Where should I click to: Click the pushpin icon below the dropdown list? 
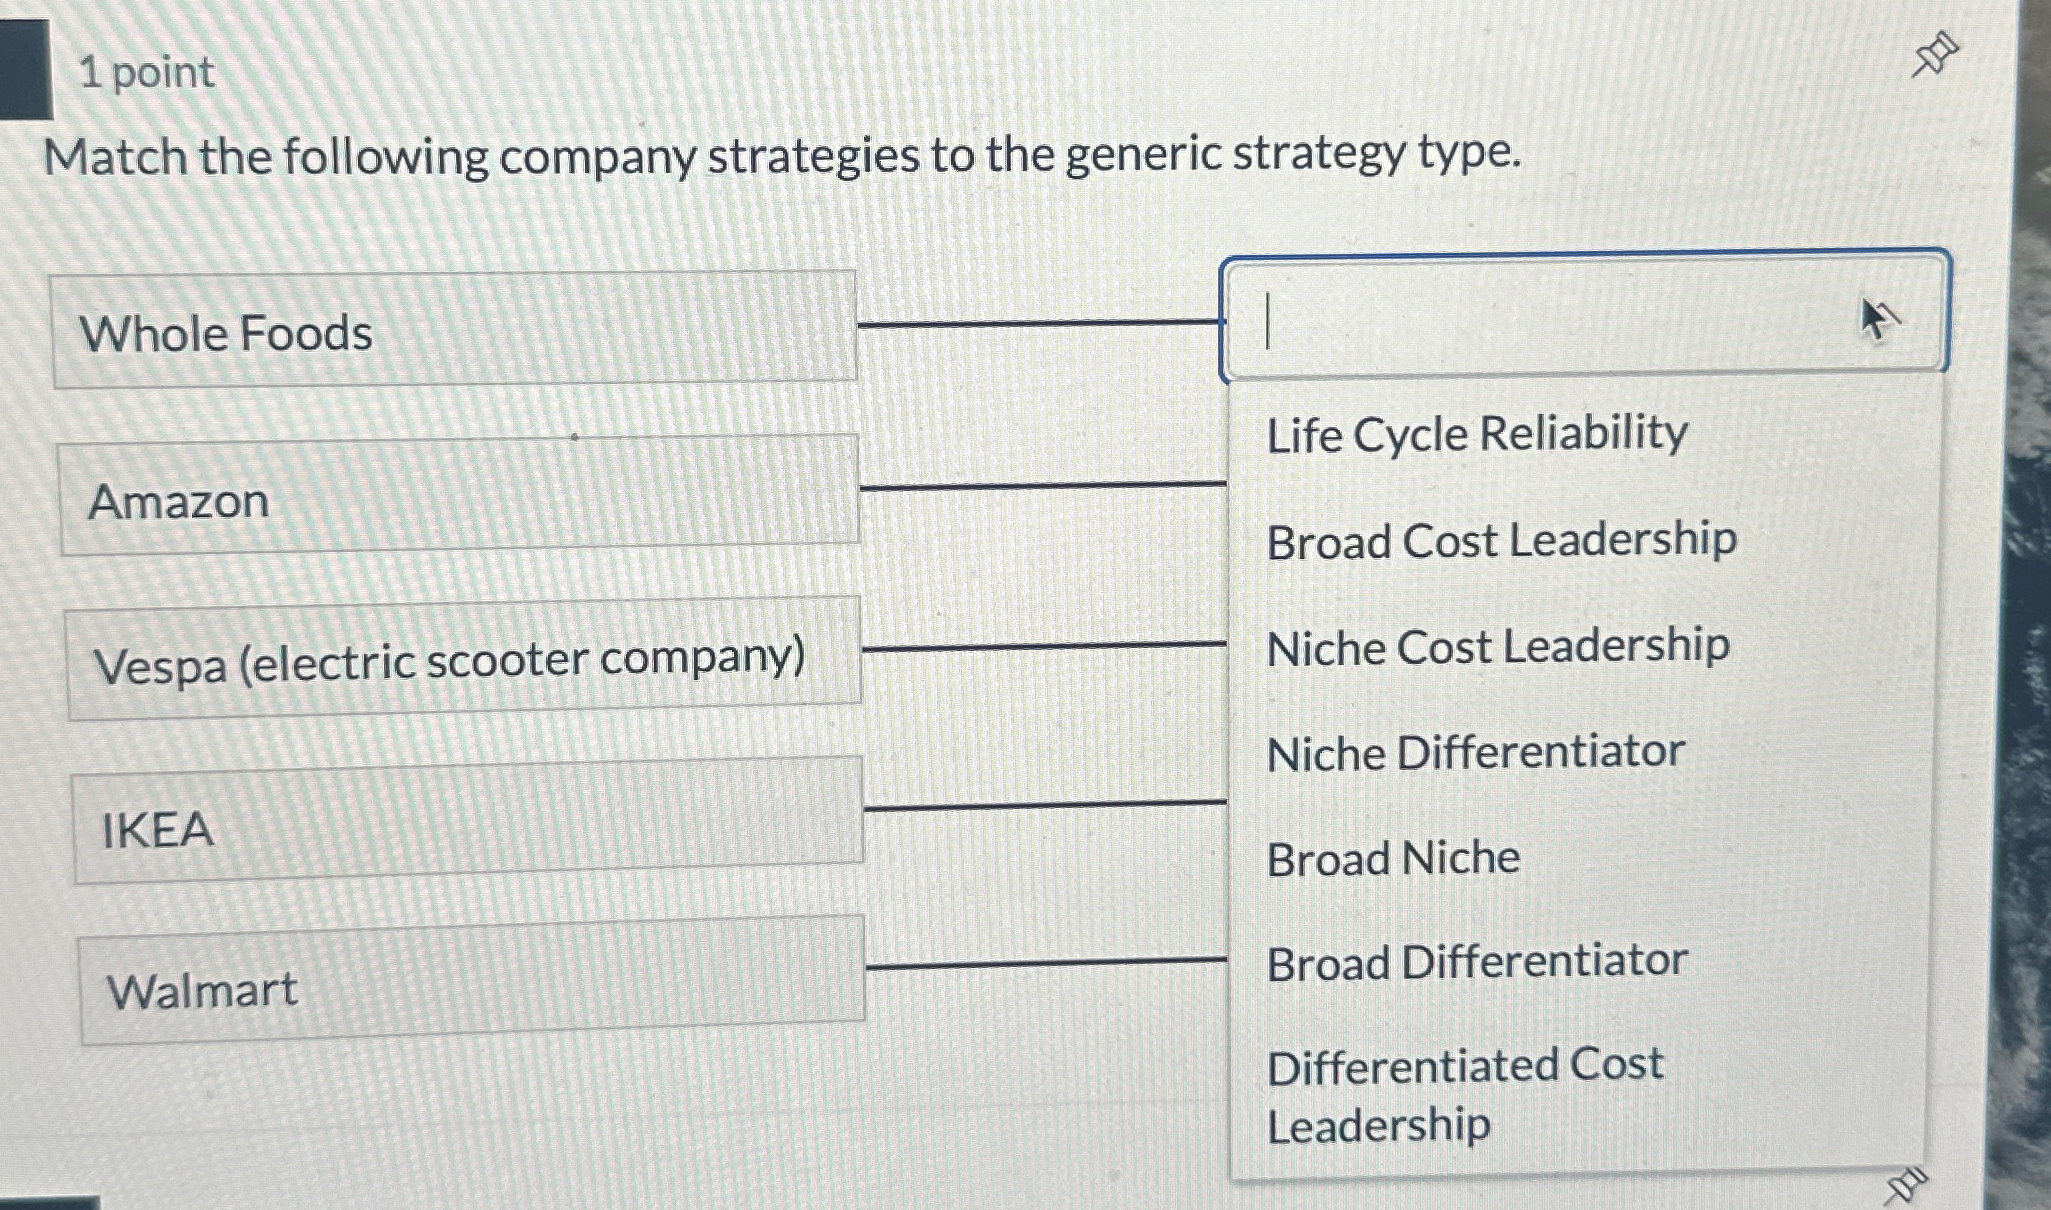coord(1905,1186)
